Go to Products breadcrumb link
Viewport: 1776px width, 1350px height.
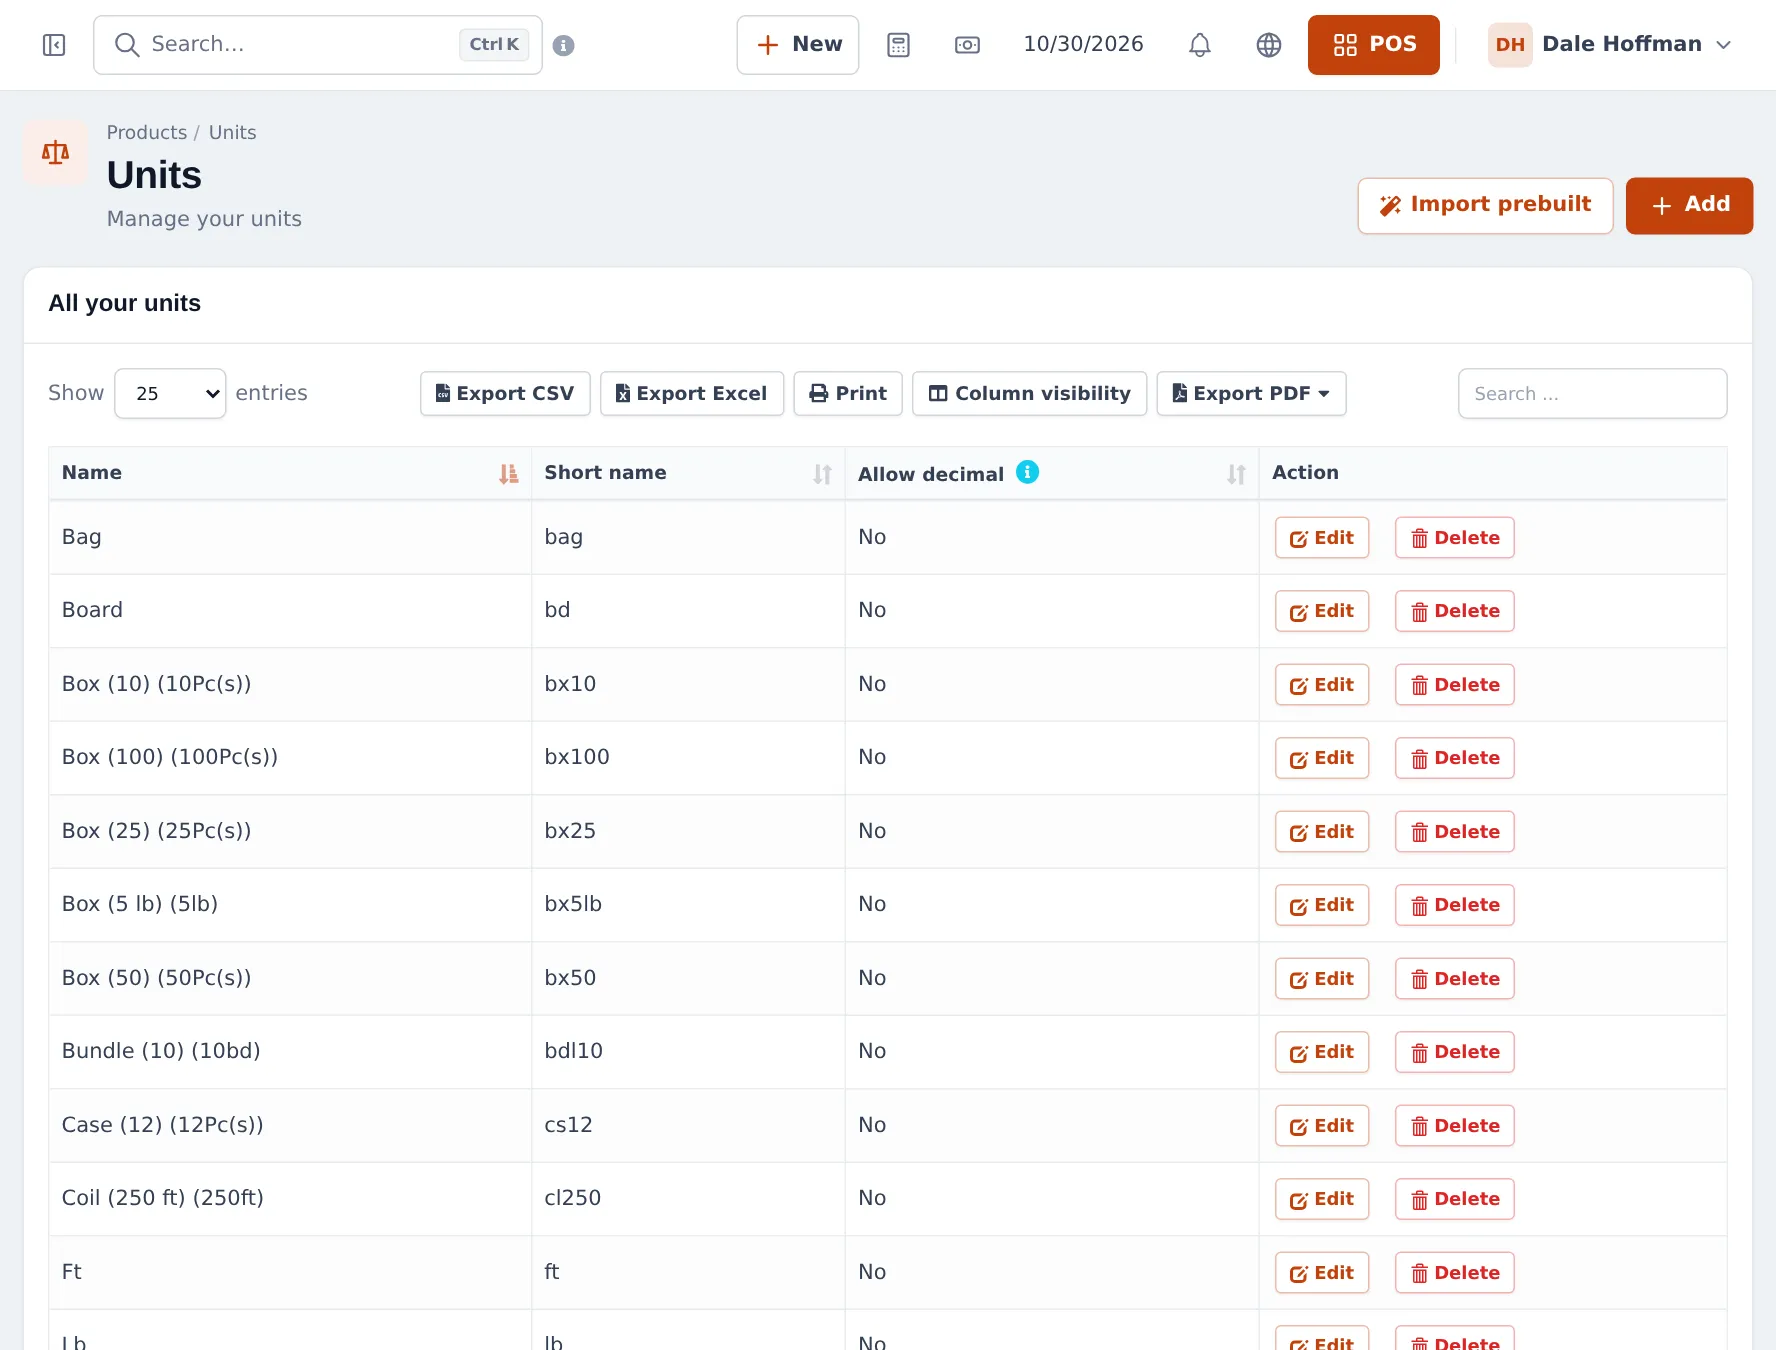[x=147, y=133]
